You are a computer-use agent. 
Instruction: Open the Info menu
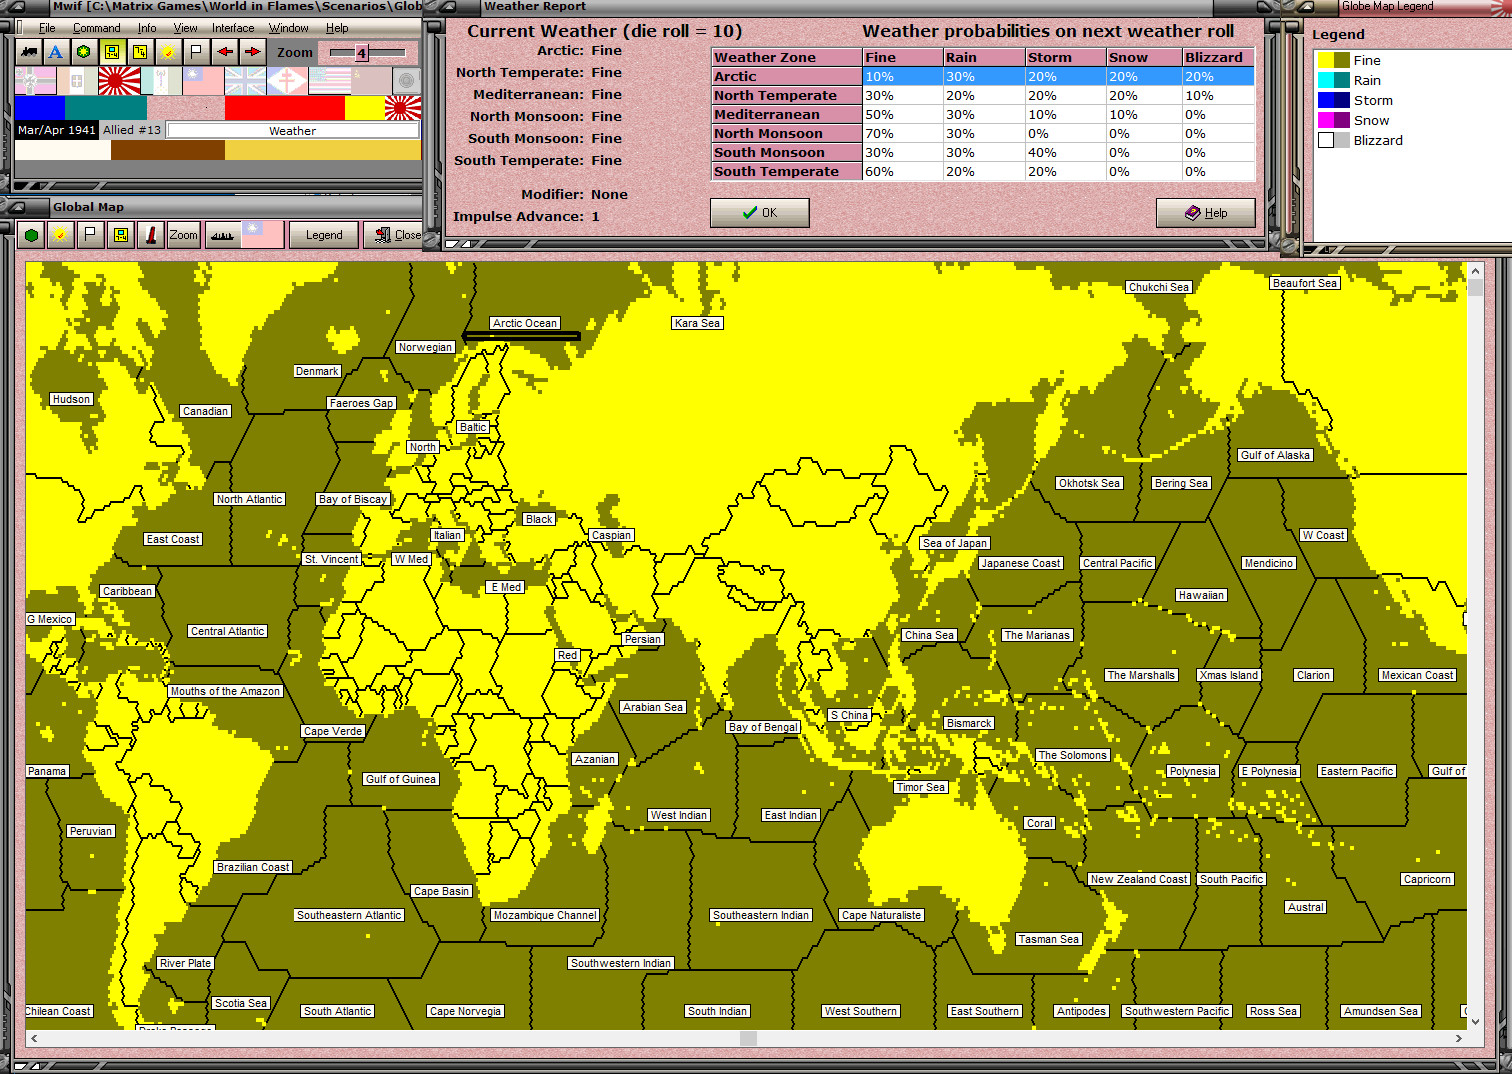(147, 28)
